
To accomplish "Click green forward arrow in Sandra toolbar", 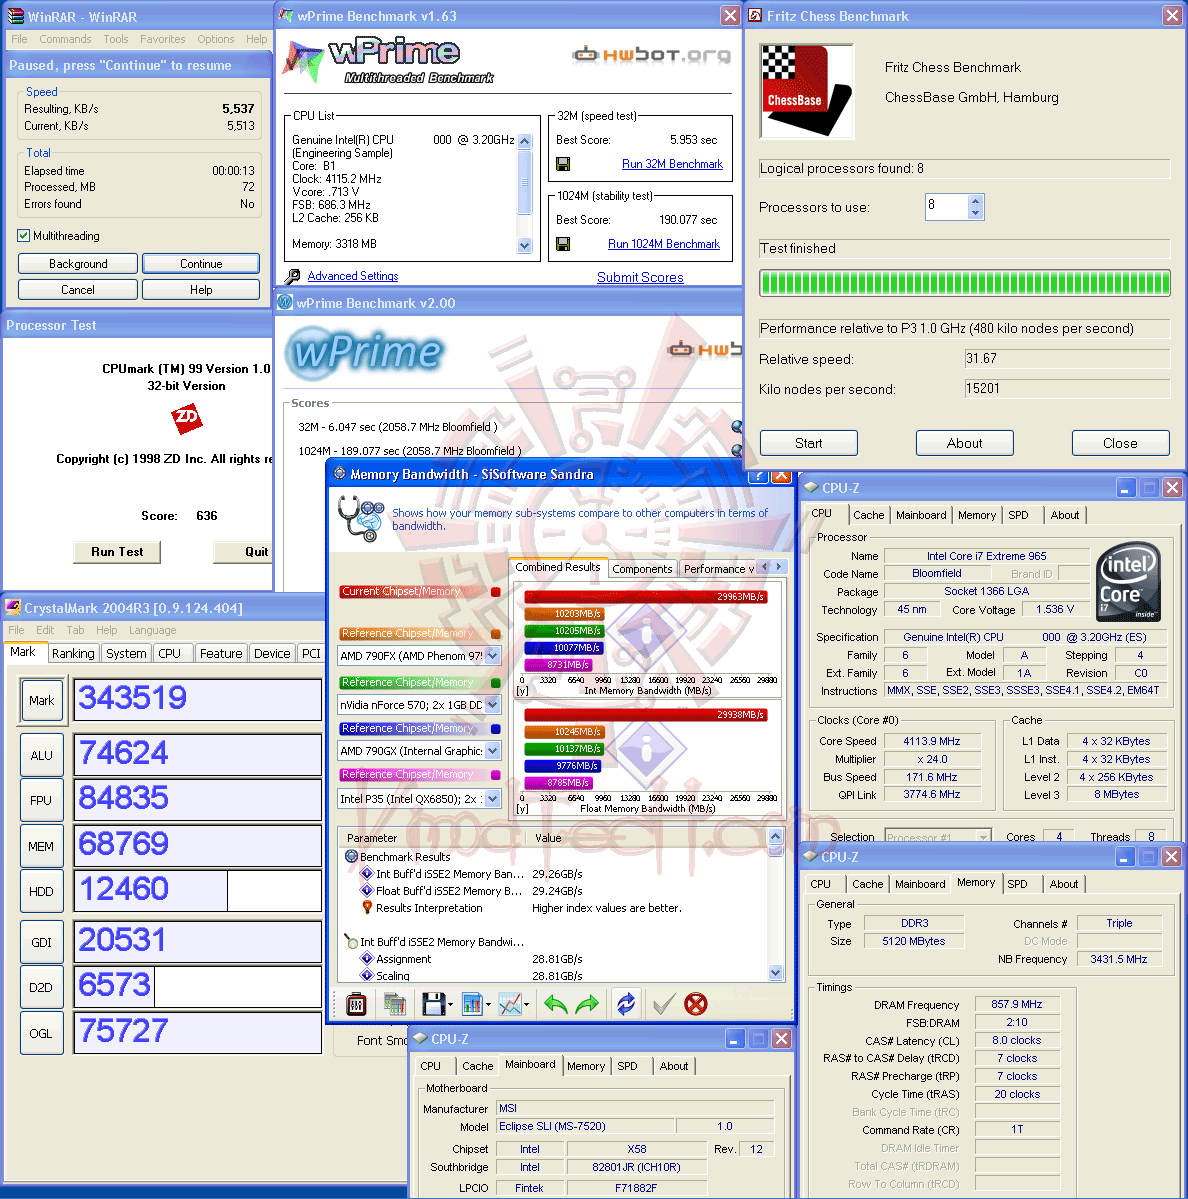I will click(587, 1004).
